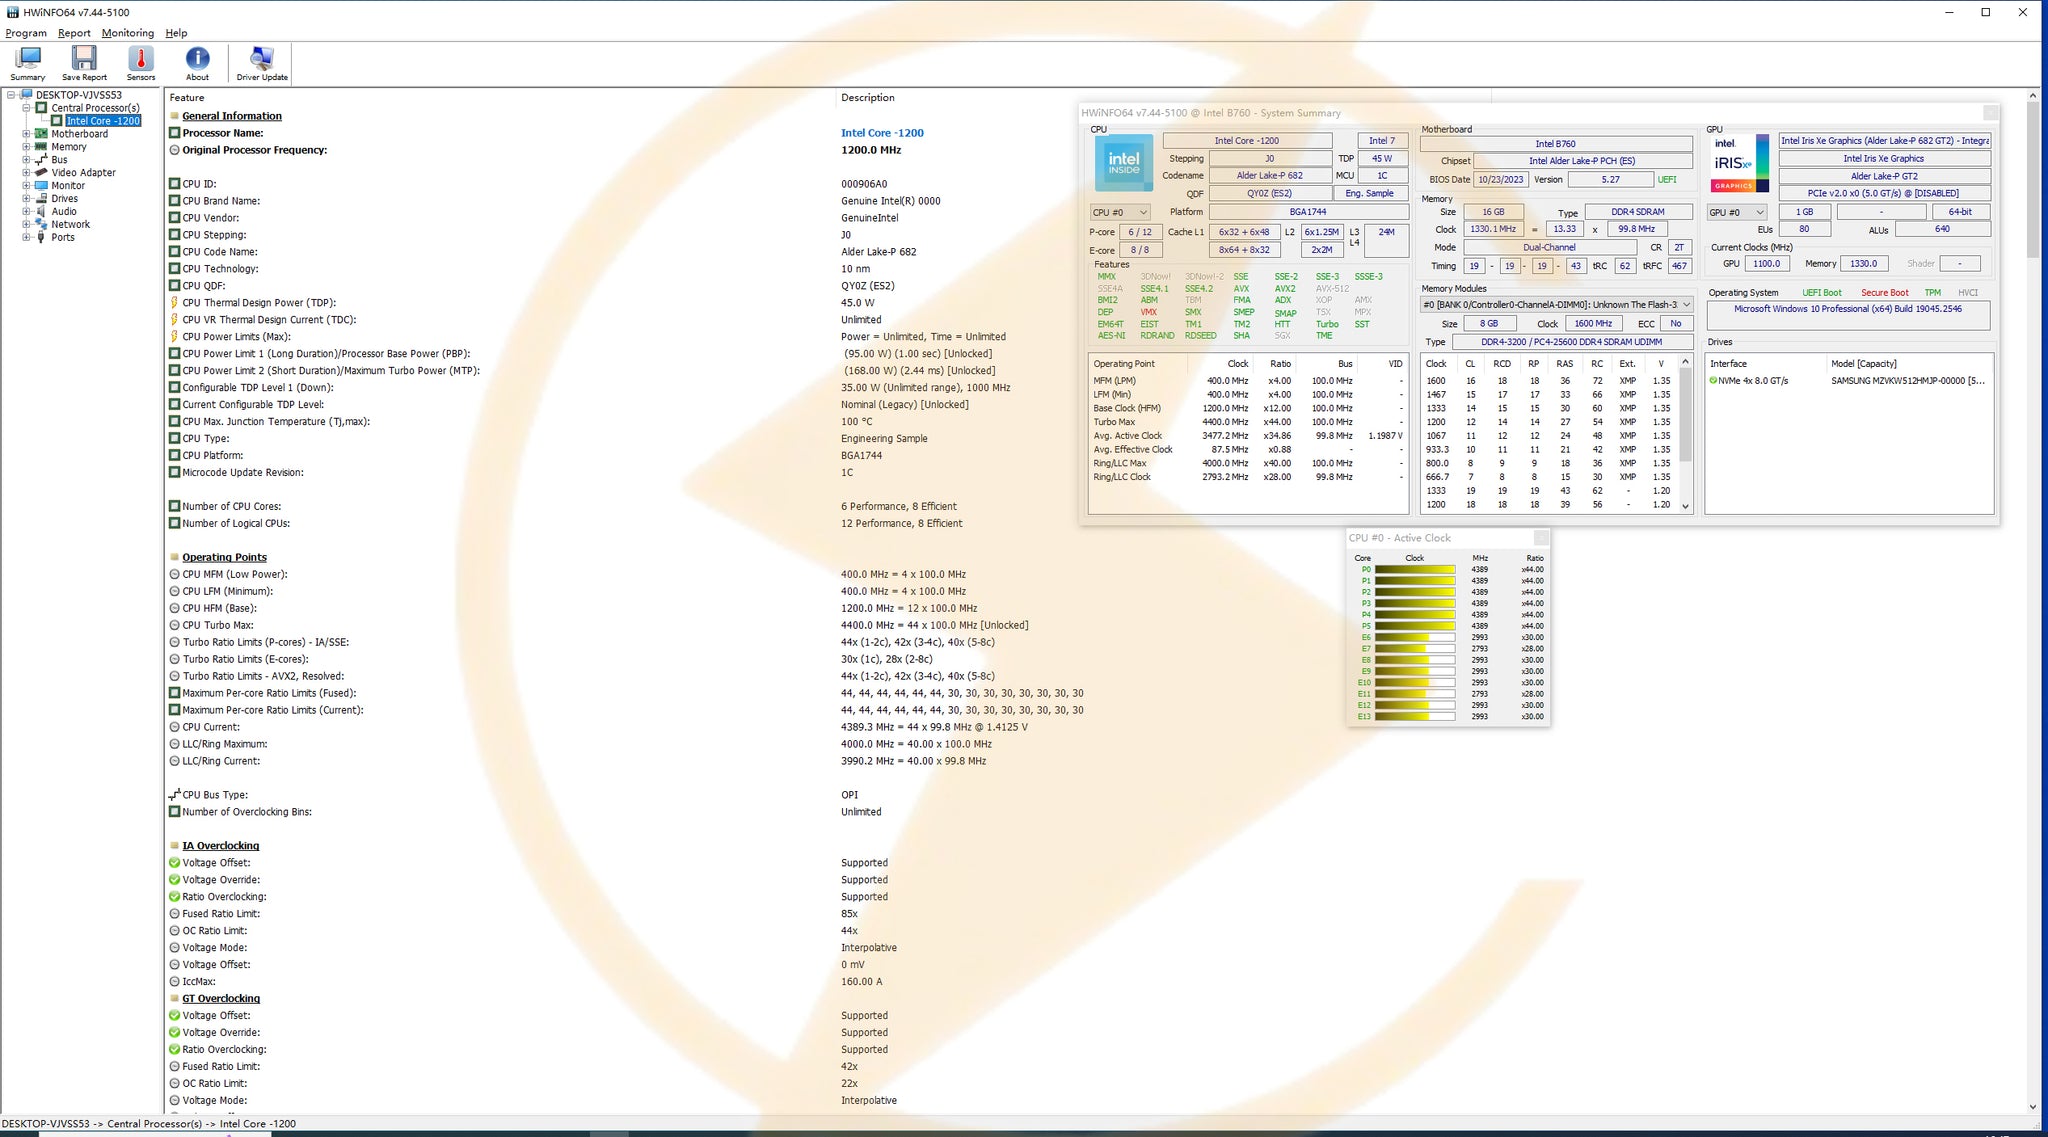This screenshot has height=1137, width=2048.
Task: Collapse the Central Processor(s) node
Action: point(27,108)
